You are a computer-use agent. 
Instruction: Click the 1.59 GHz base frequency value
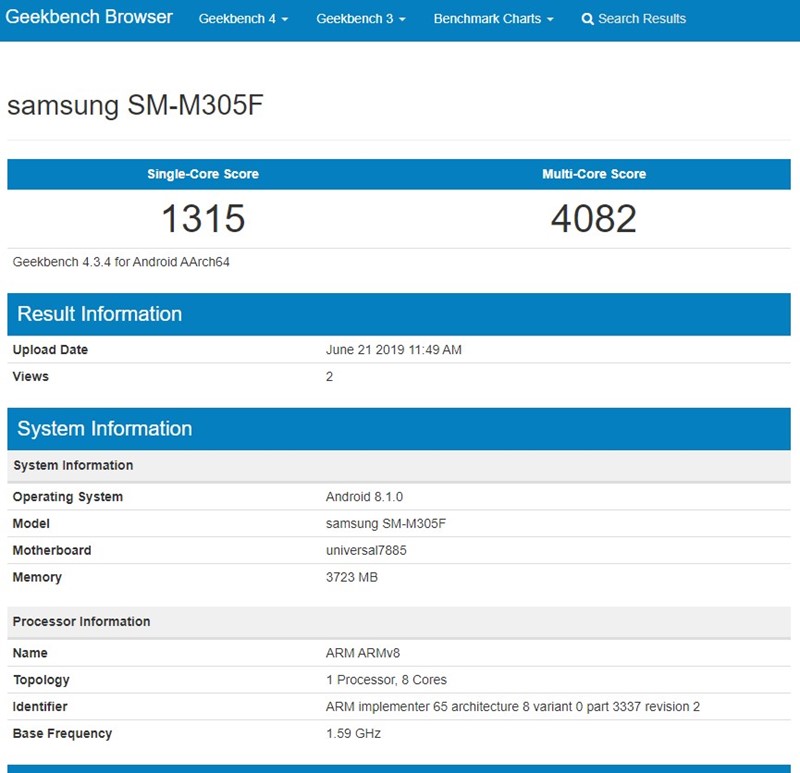(353, 733)
